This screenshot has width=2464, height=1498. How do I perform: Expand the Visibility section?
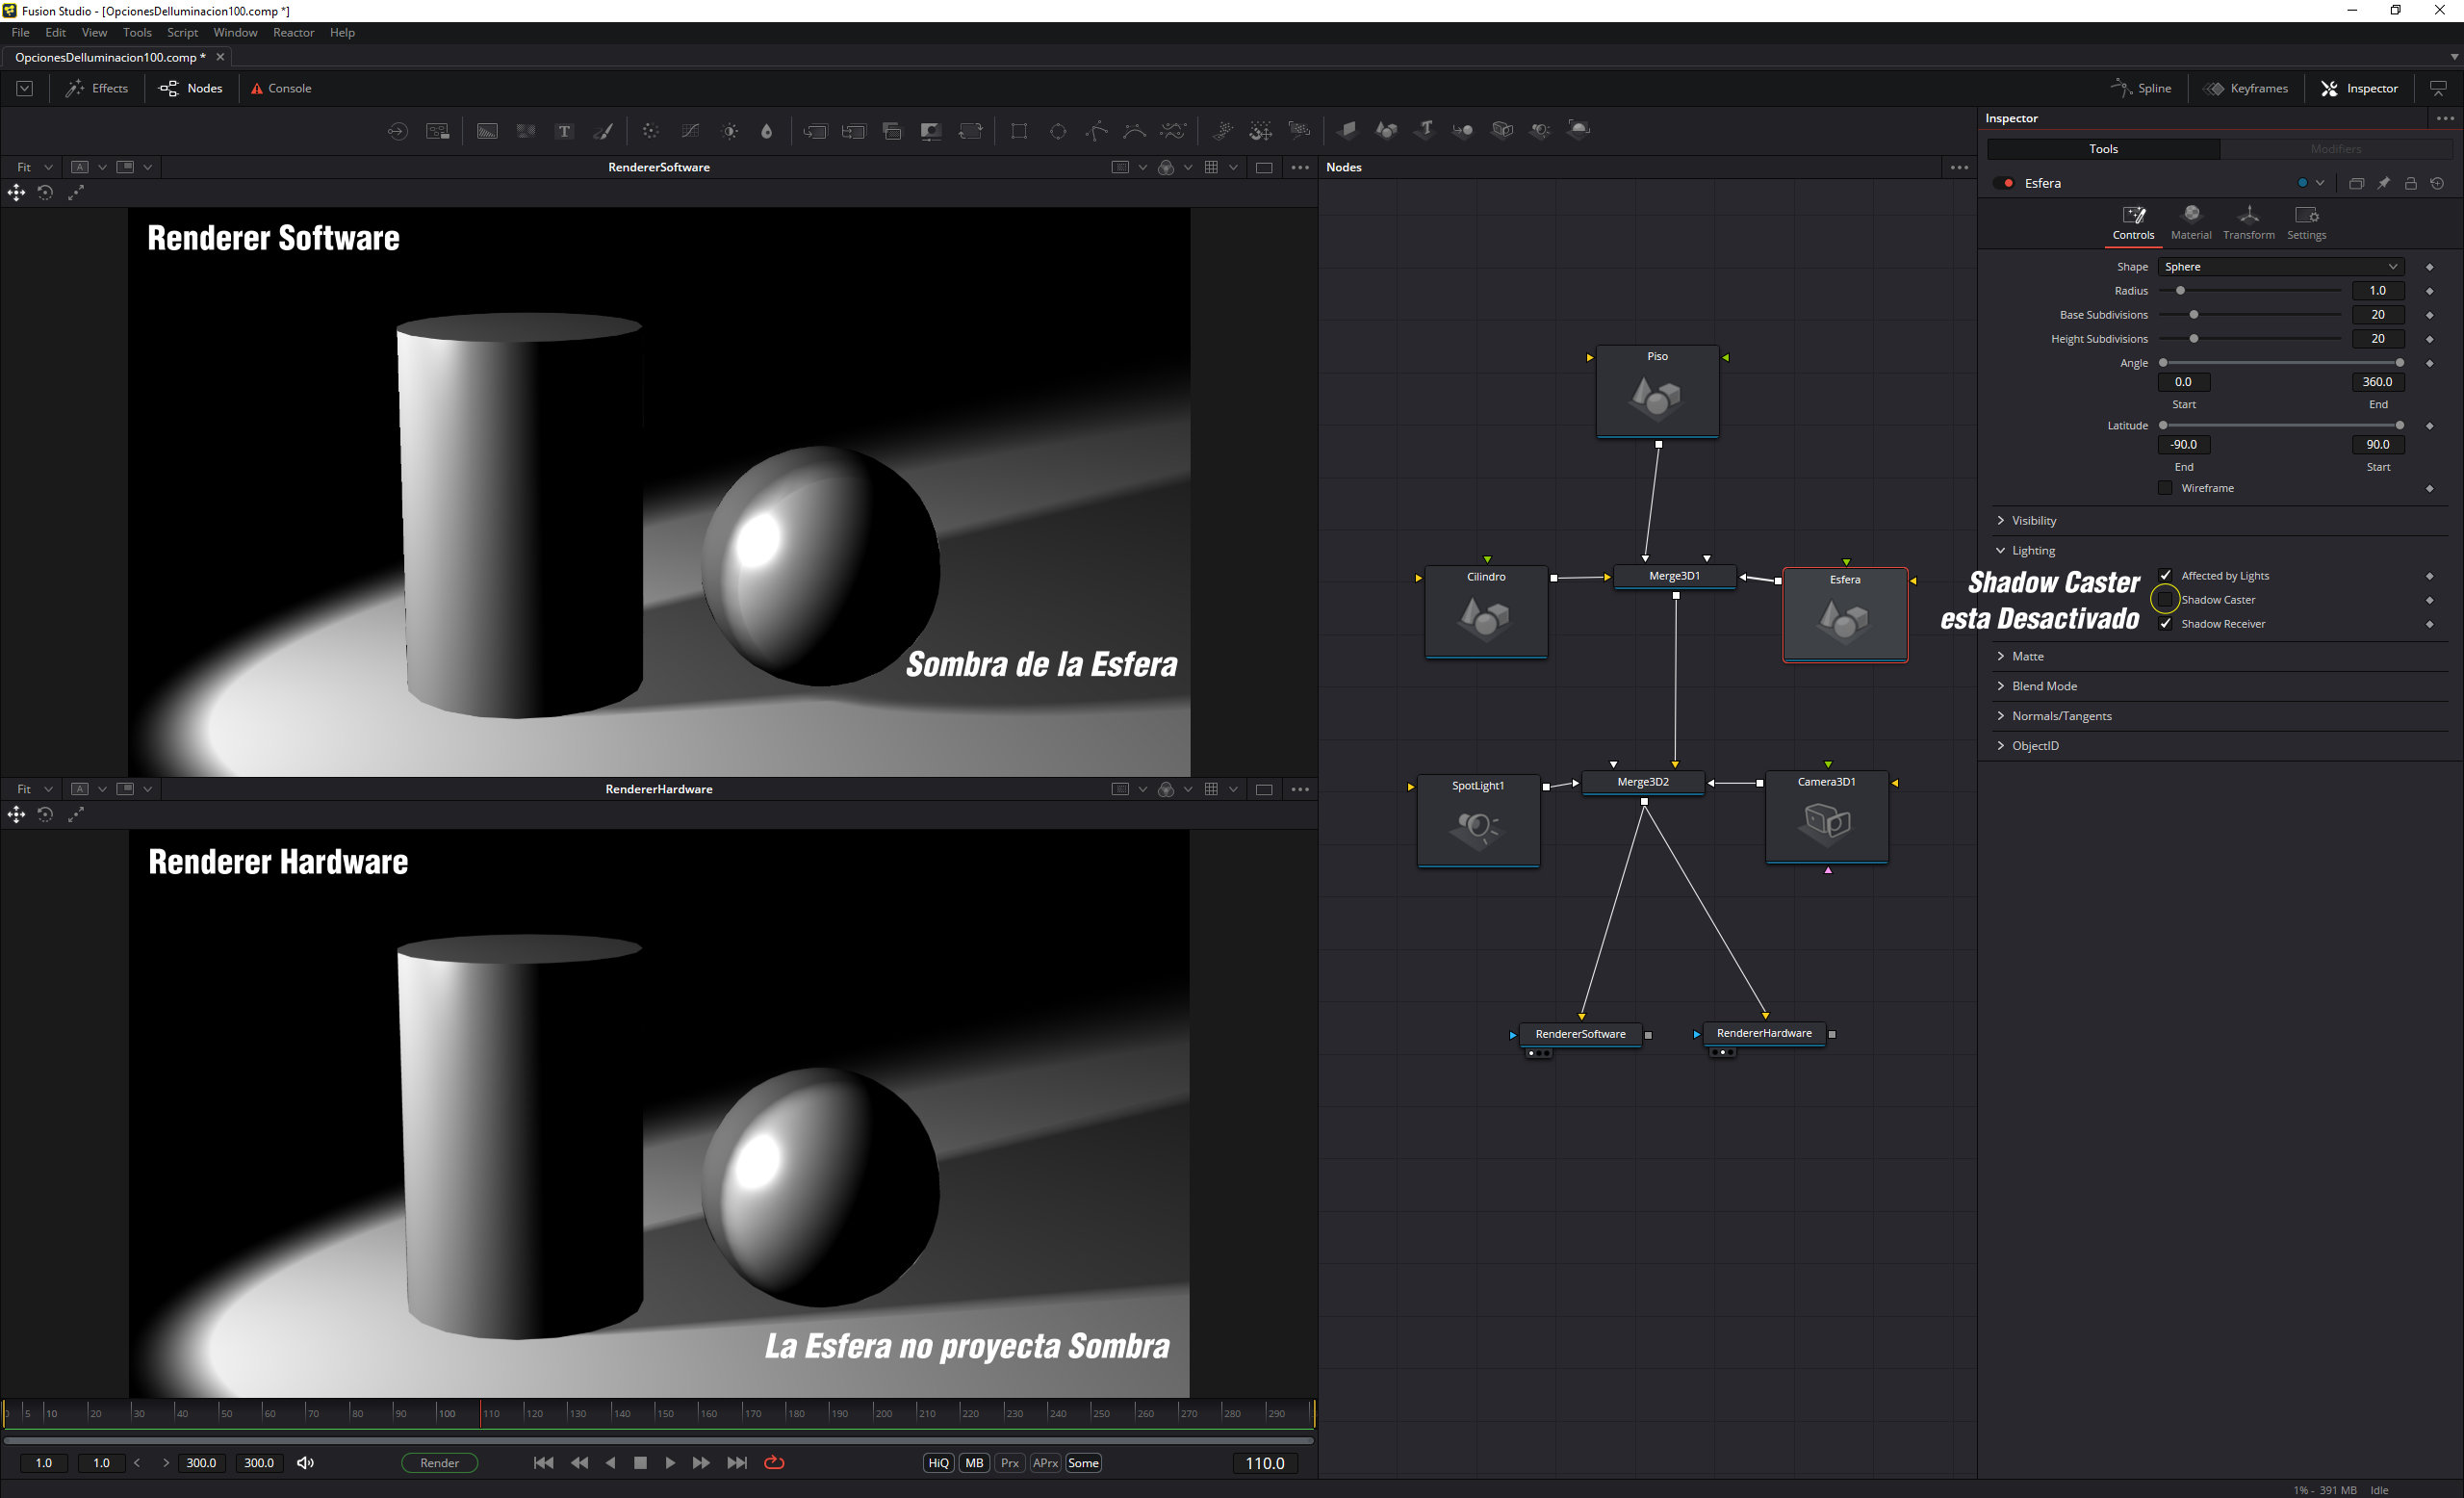click(x=2033, y=520)
